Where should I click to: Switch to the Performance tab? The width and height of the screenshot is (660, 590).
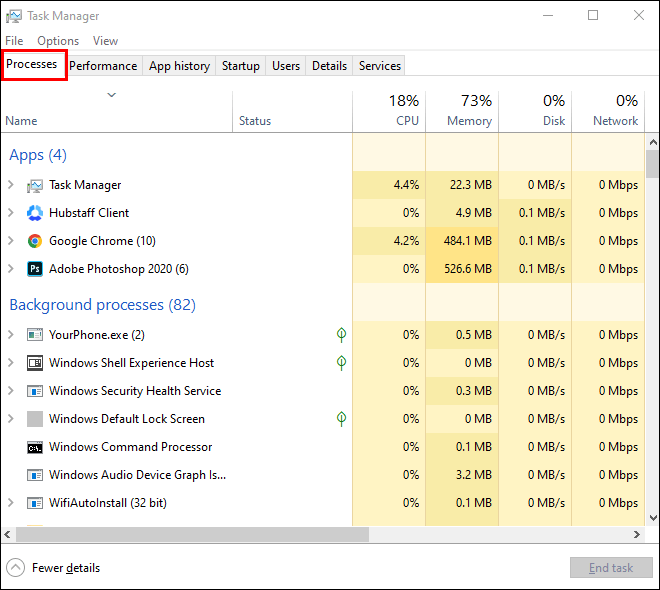click(103, 66)
